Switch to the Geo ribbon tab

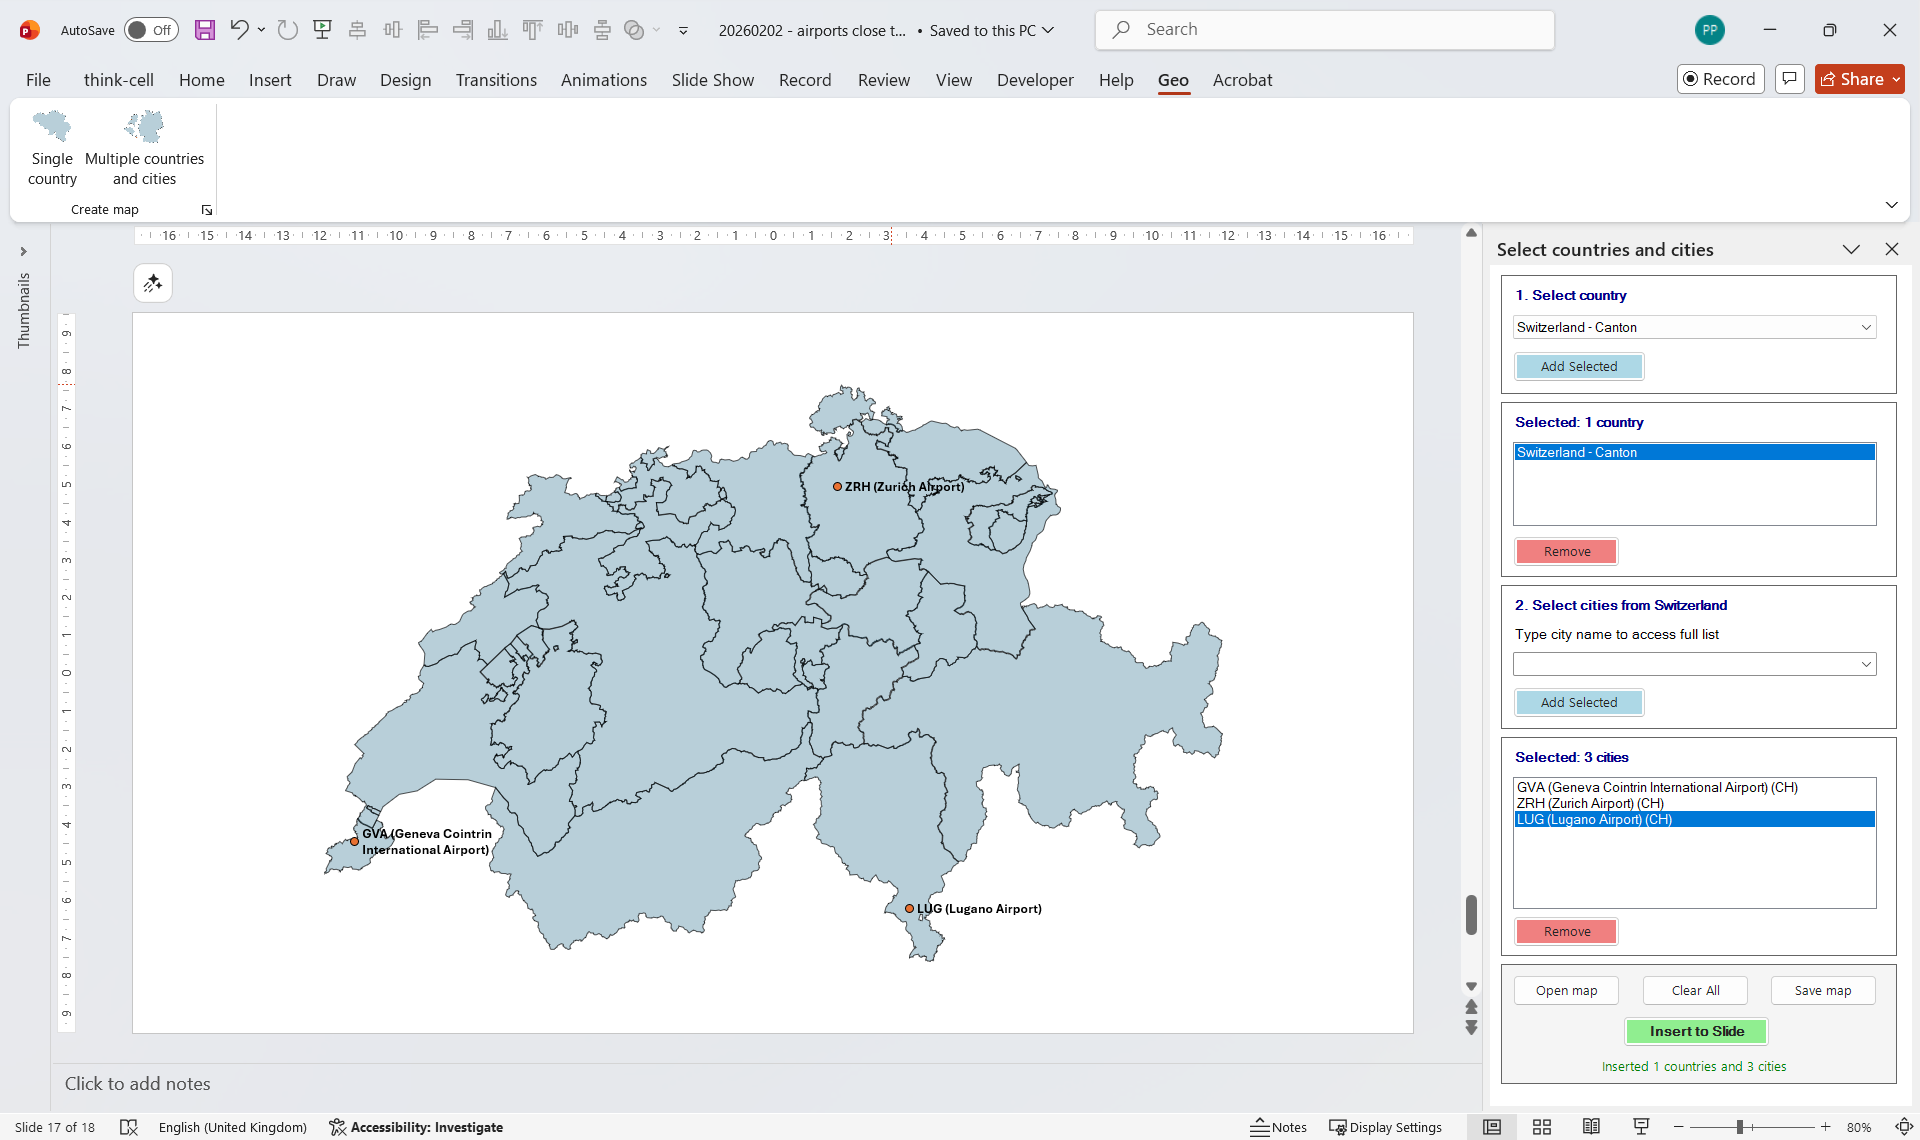coord(1173,80)
